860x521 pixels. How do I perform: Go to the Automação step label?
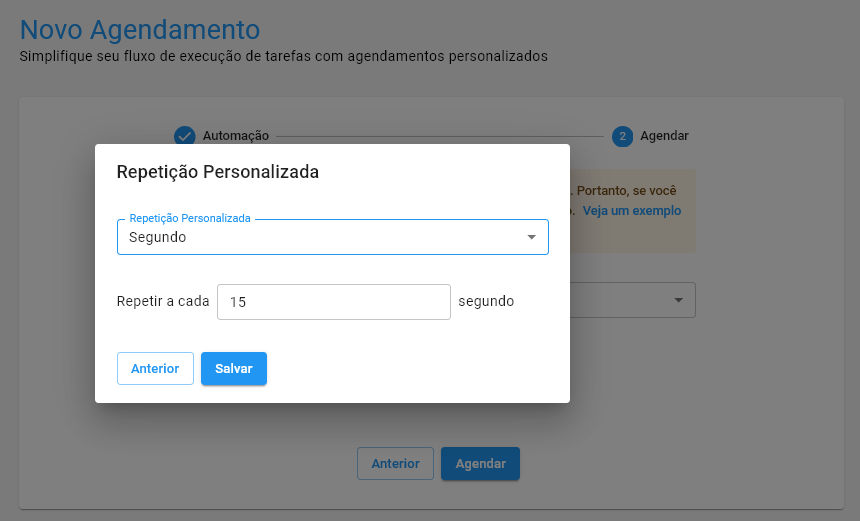pos(236,136)
